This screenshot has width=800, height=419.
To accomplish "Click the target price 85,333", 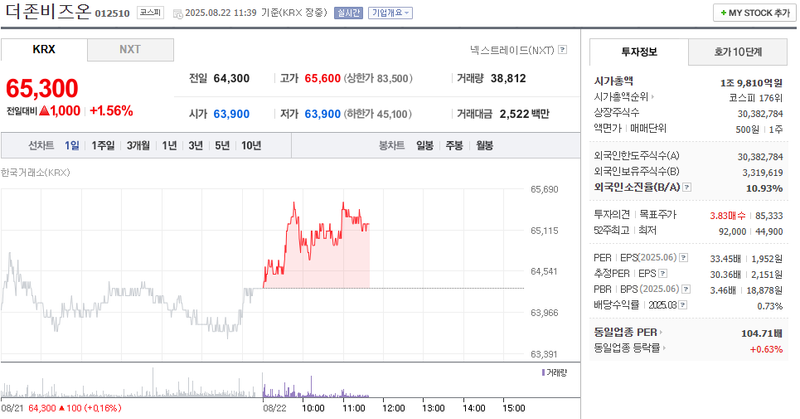I will pos(769,216).
